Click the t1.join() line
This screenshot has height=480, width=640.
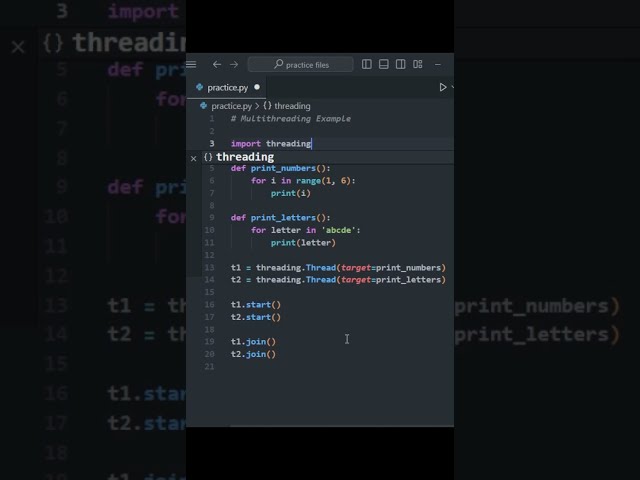[x=253, y=342]
